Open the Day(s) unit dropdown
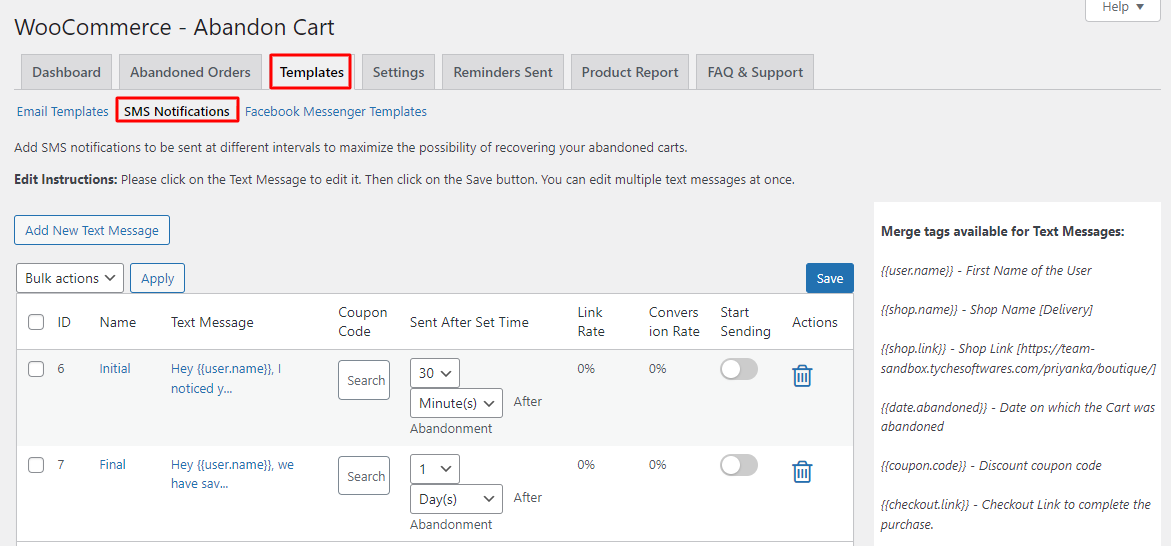This screenshot has height=546, width=1171. 456,498
